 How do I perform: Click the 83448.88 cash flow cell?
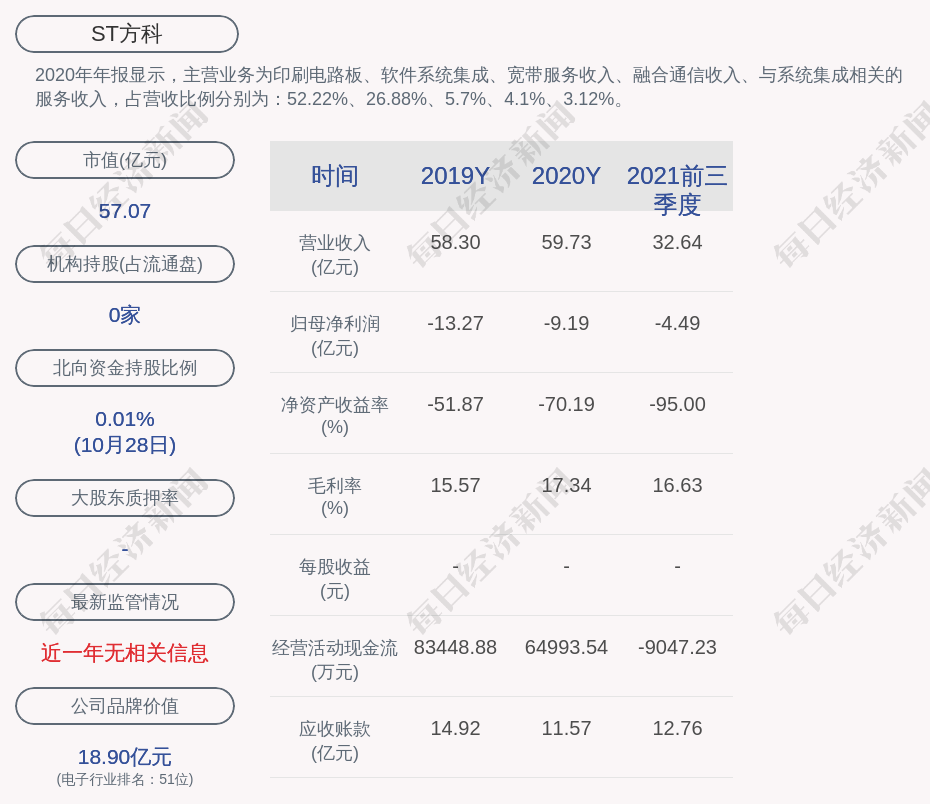456,647
